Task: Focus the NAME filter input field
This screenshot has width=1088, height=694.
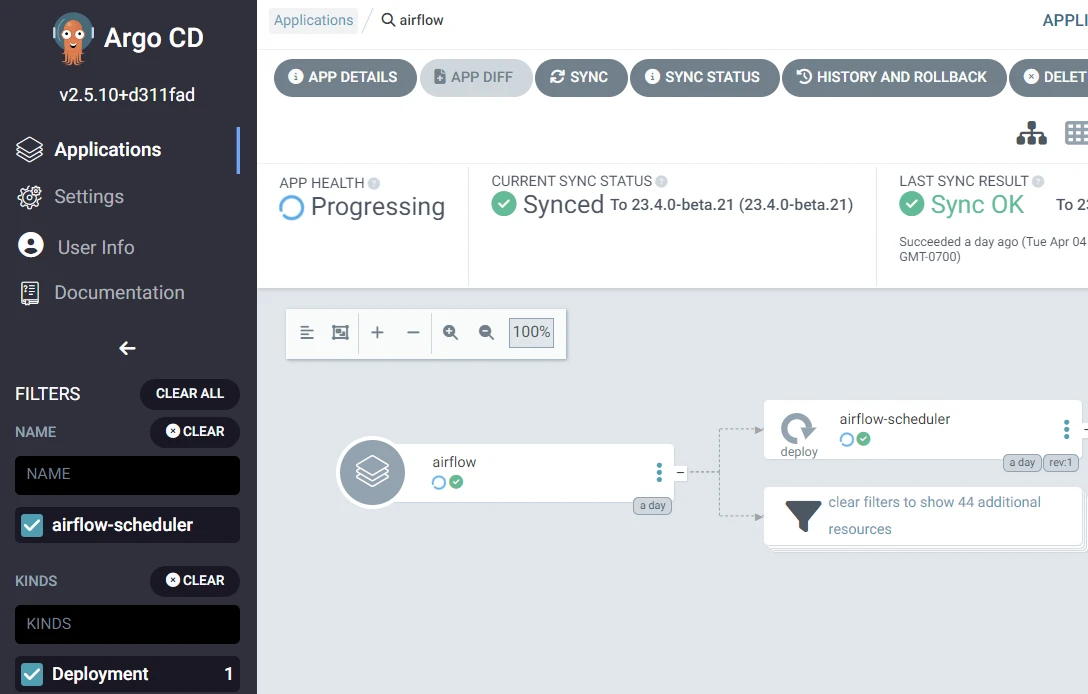Action: click(x=127, y=475)
